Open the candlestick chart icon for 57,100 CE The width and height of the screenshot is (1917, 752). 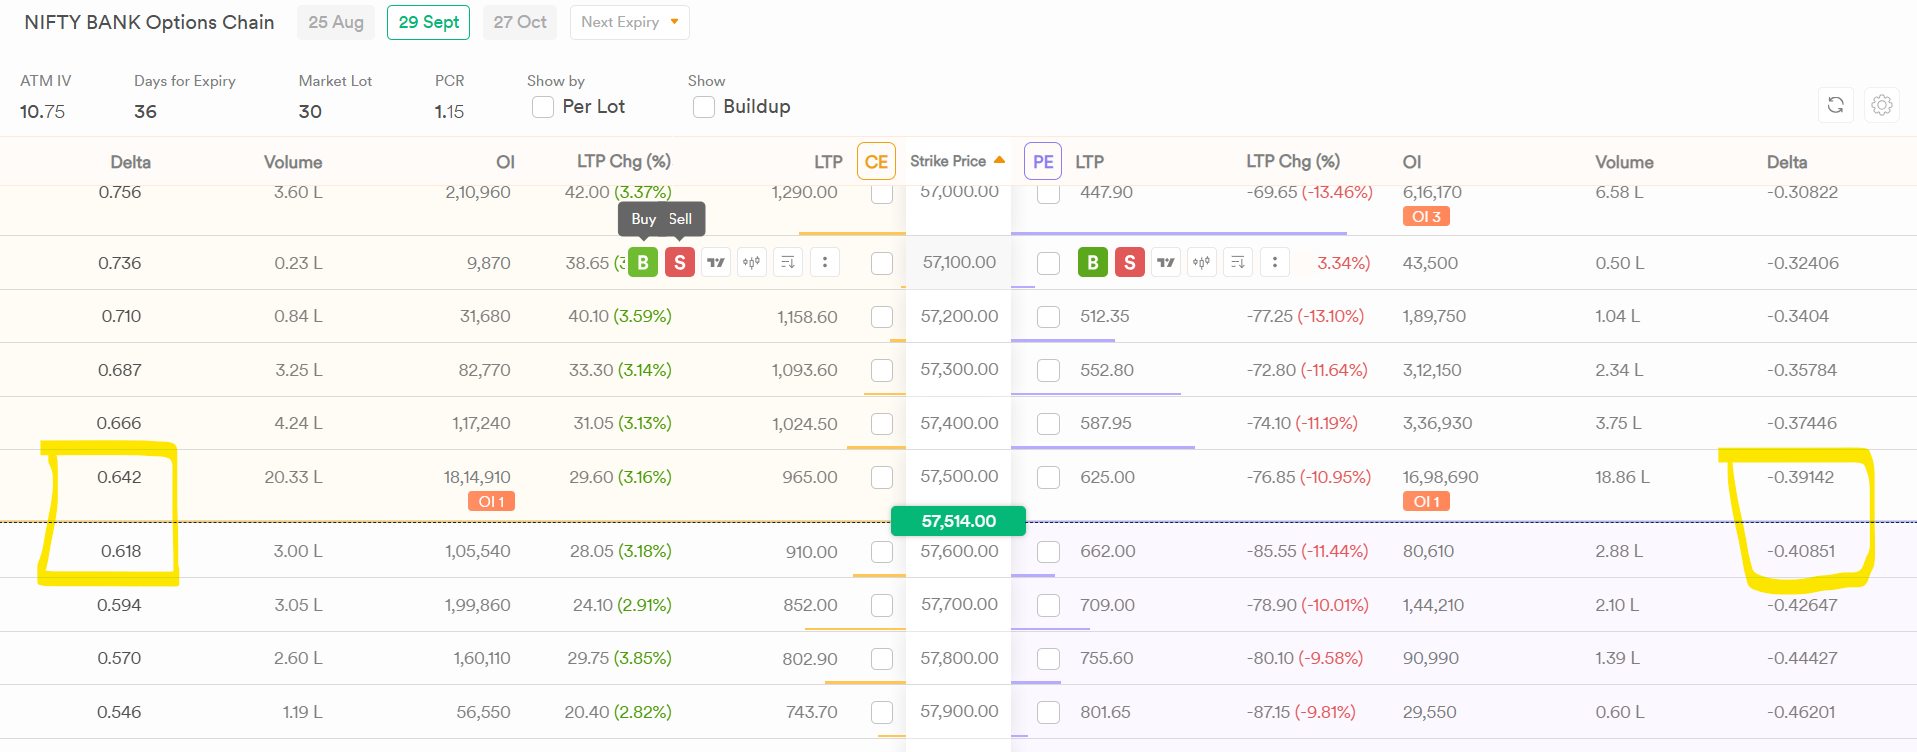(x=751, y=263)
